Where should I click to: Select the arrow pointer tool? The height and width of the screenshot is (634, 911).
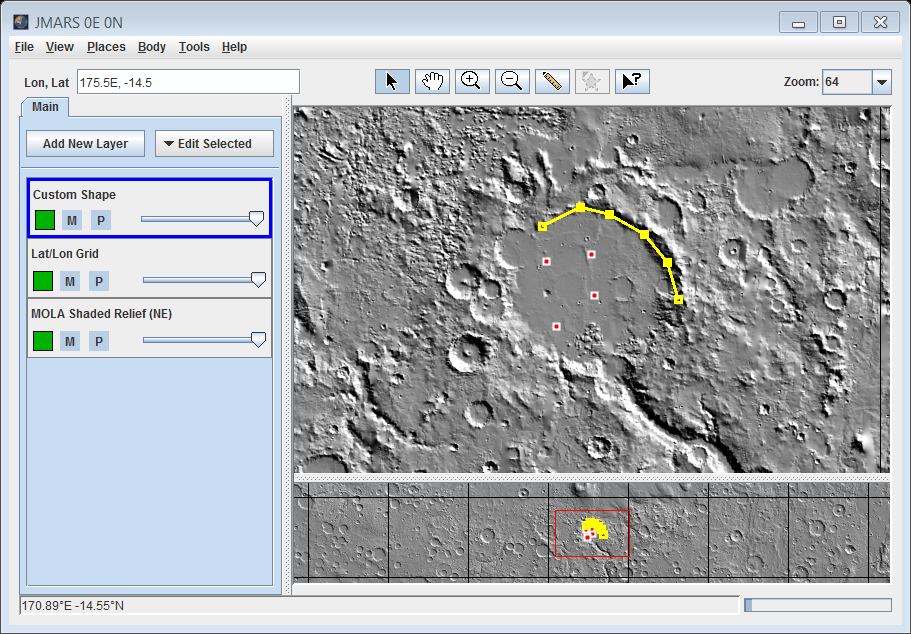(x=392, y=82)
